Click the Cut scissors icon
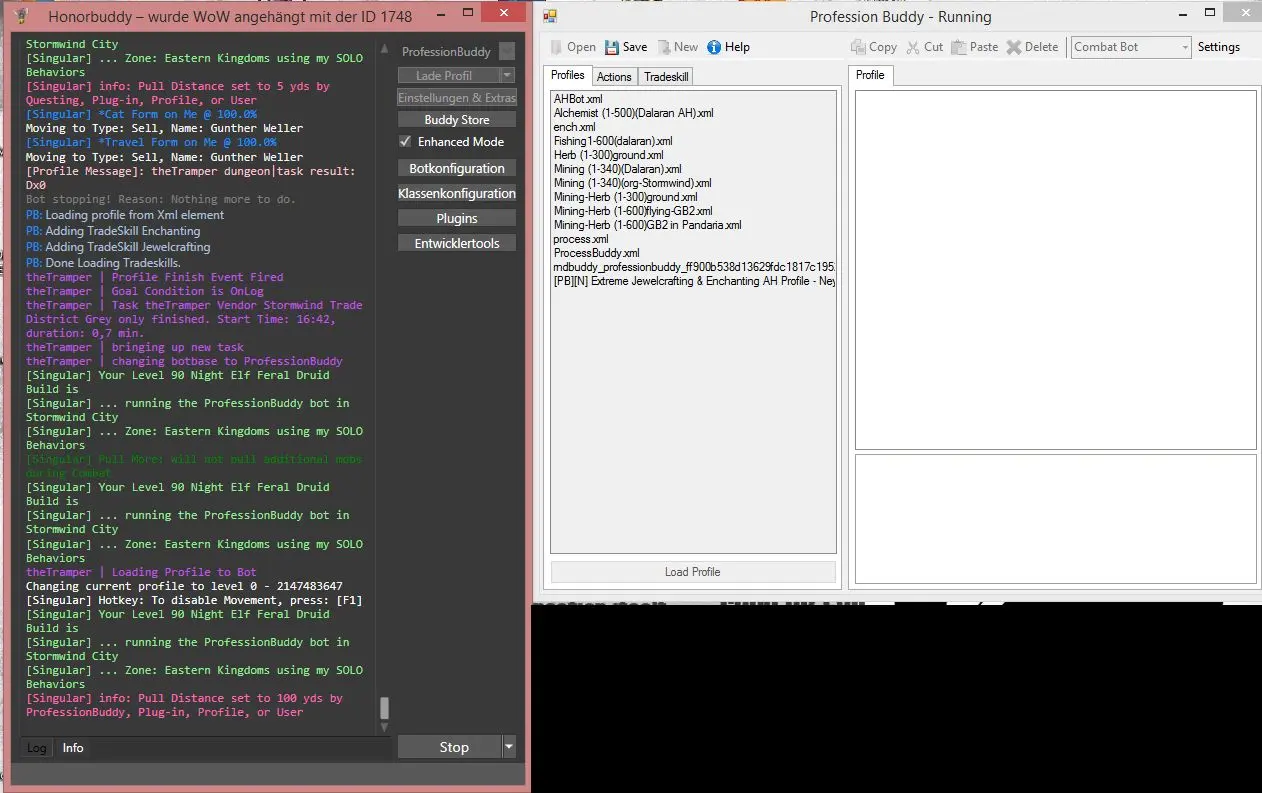The image size is (1262, 793). pyautogui.click(x=913, y=47)
